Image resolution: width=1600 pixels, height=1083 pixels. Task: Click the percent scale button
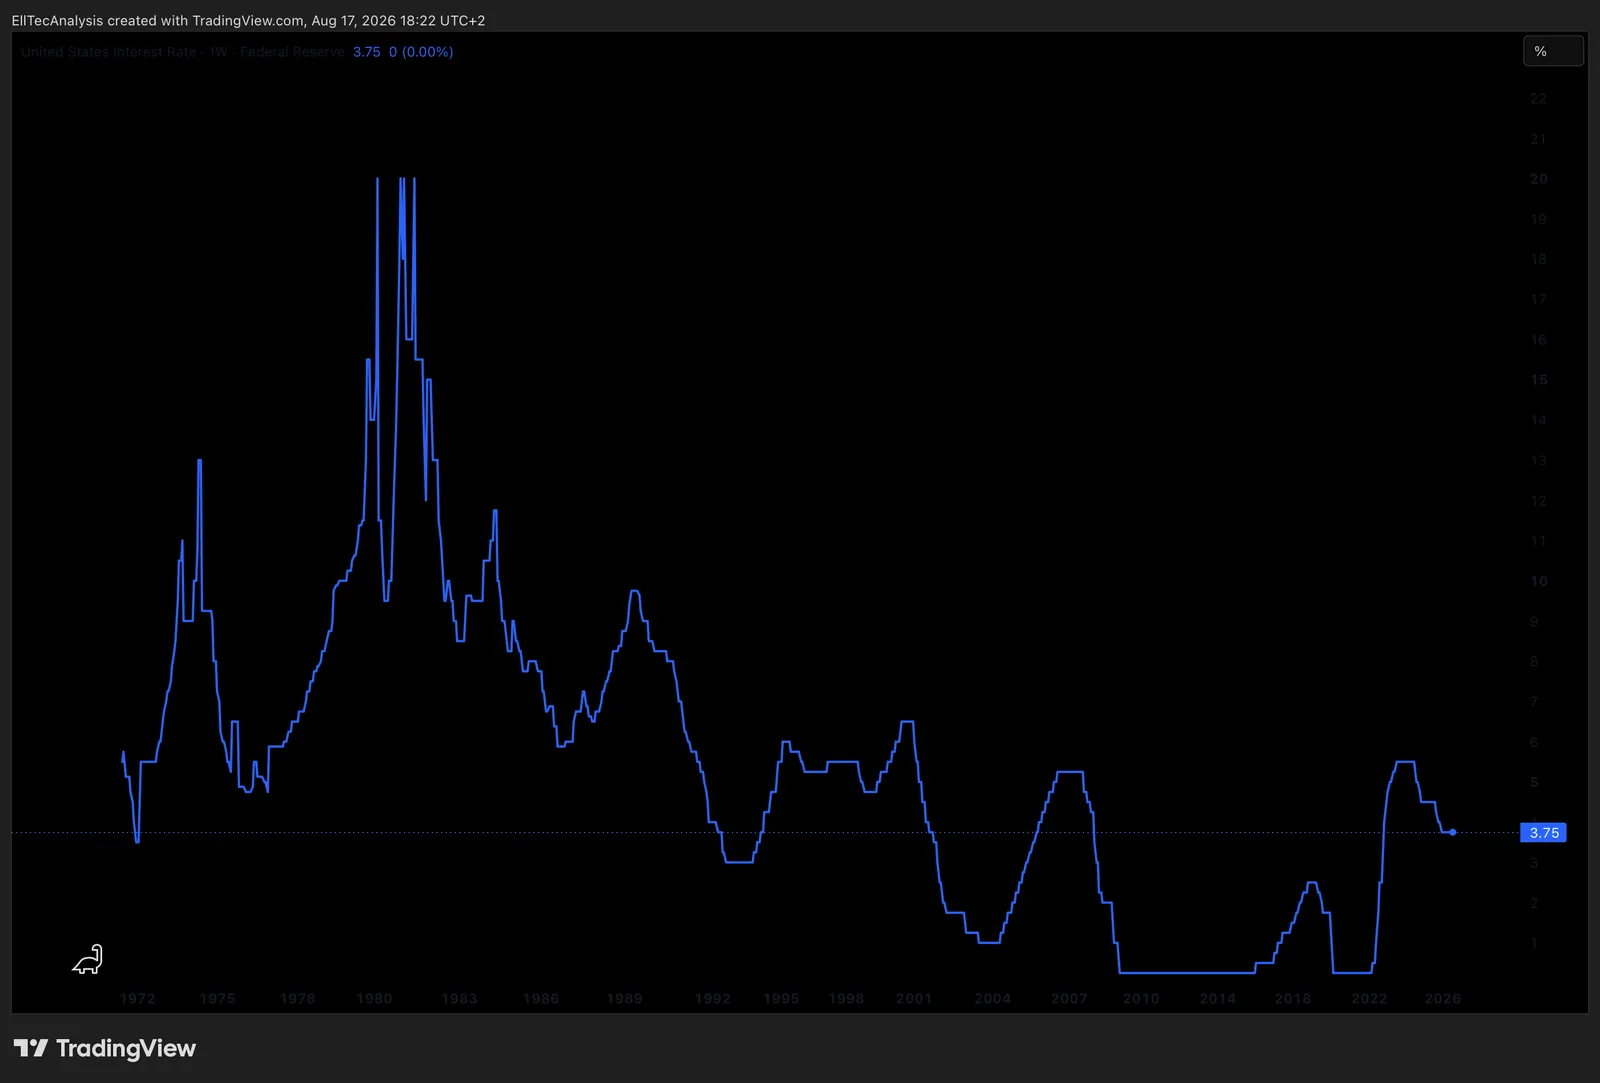[1553, 51]
